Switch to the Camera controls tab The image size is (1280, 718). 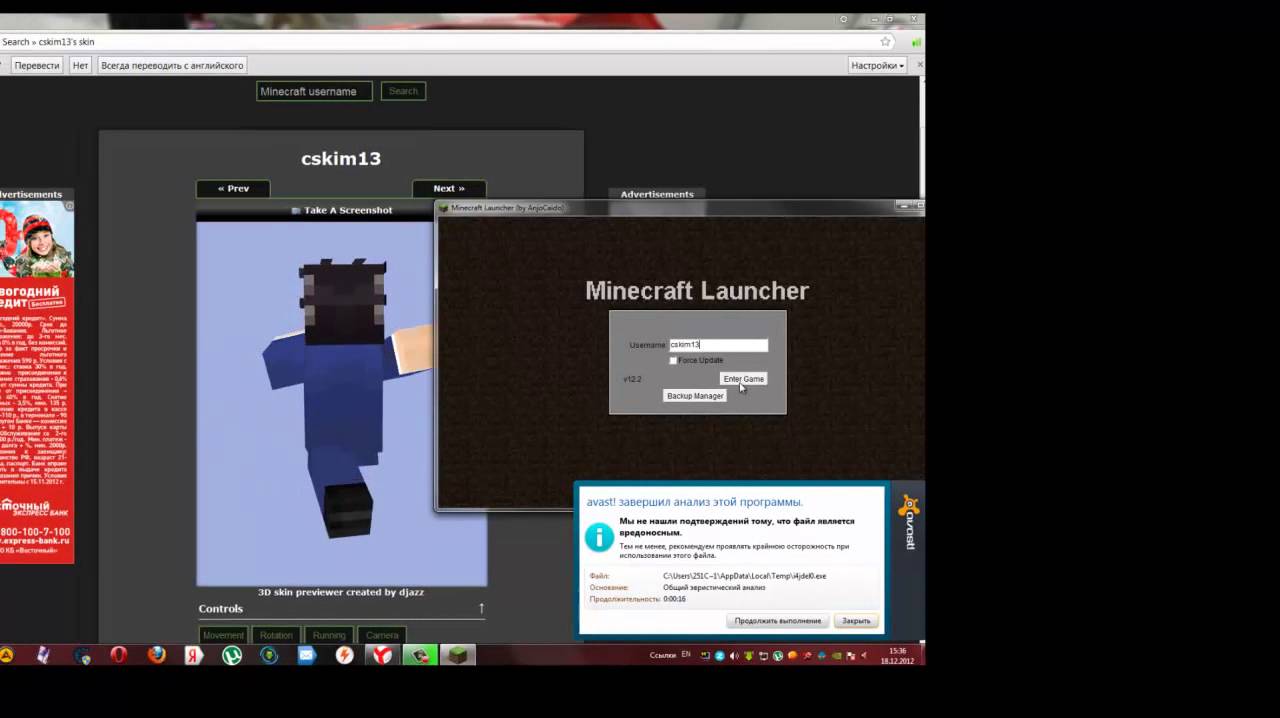click(382, 635)
